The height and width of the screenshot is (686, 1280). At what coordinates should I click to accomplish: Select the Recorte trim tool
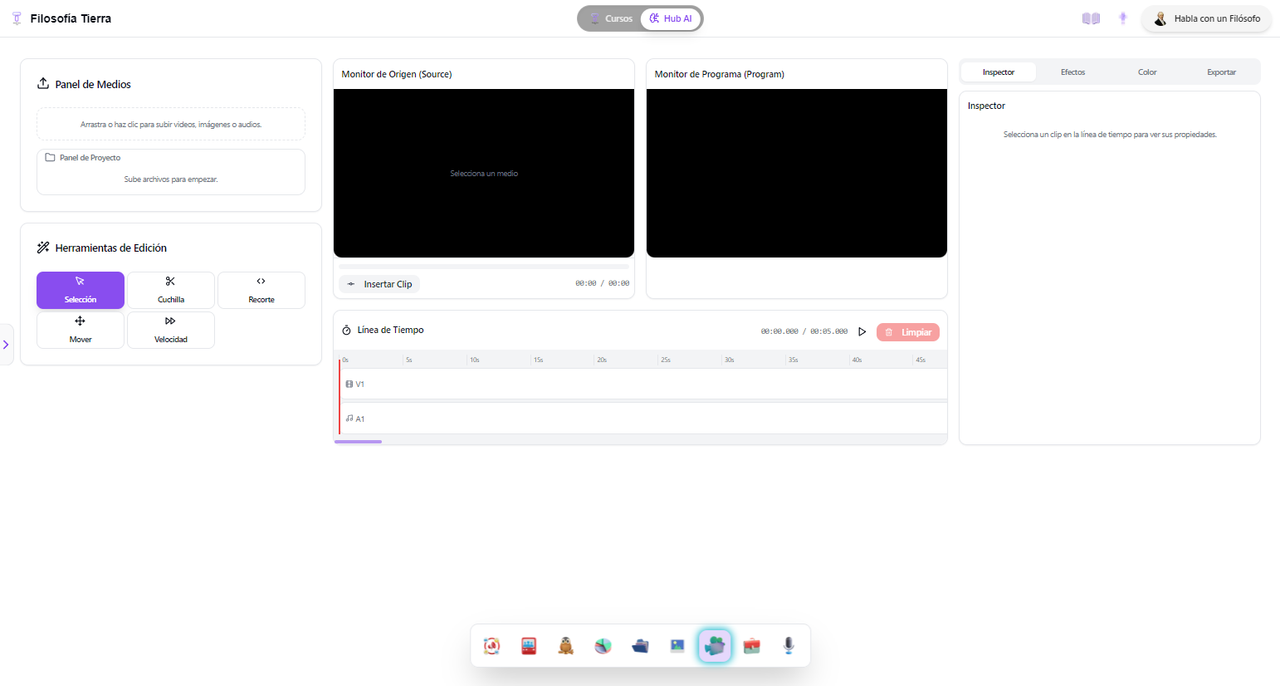pyautogui.click(x=261, y=290)
